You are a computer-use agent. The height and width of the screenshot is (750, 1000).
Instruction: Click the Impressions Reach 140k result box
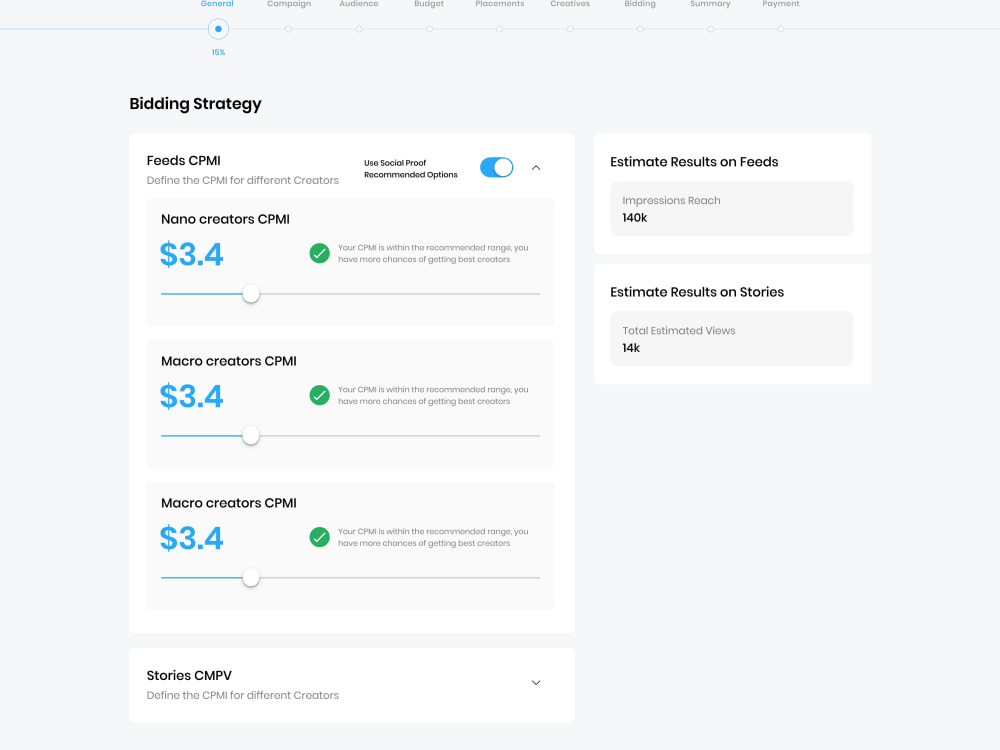[731, 208]
